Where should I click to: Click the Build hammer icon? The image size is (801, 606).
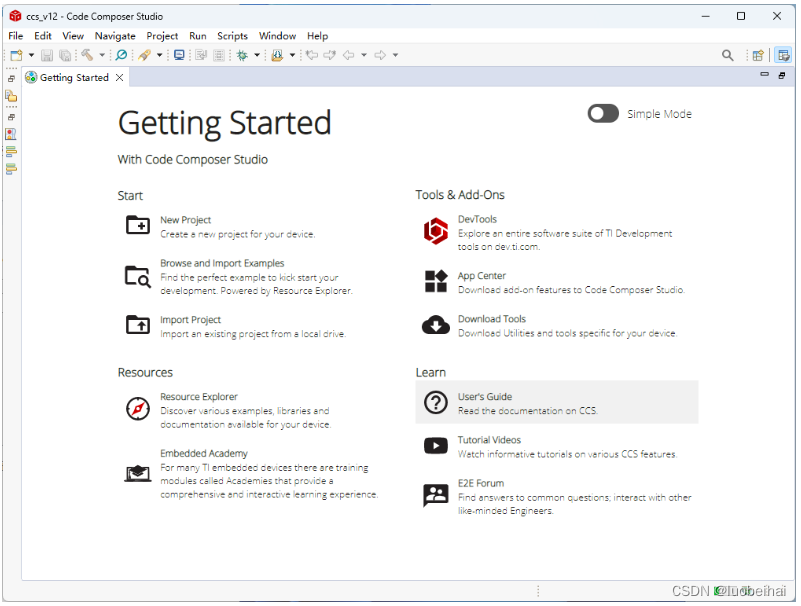pyautogui.click(x=87, y=55)
